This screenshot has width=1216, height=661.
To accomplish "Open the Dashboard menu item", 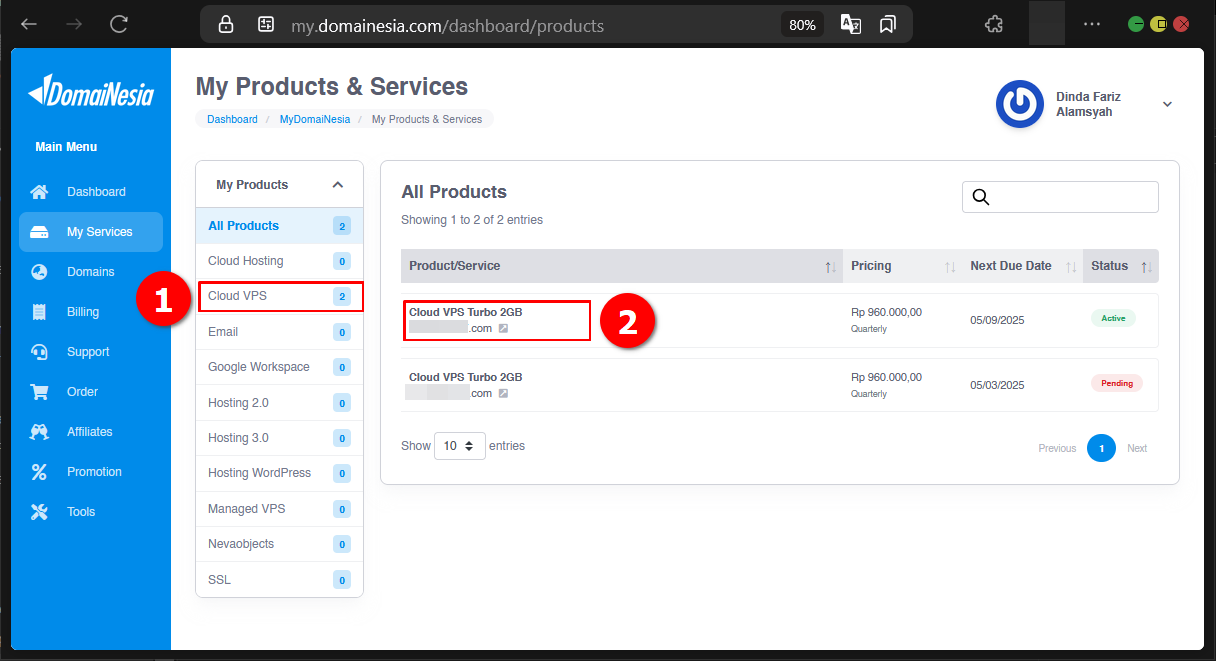I will coord(91,192).
